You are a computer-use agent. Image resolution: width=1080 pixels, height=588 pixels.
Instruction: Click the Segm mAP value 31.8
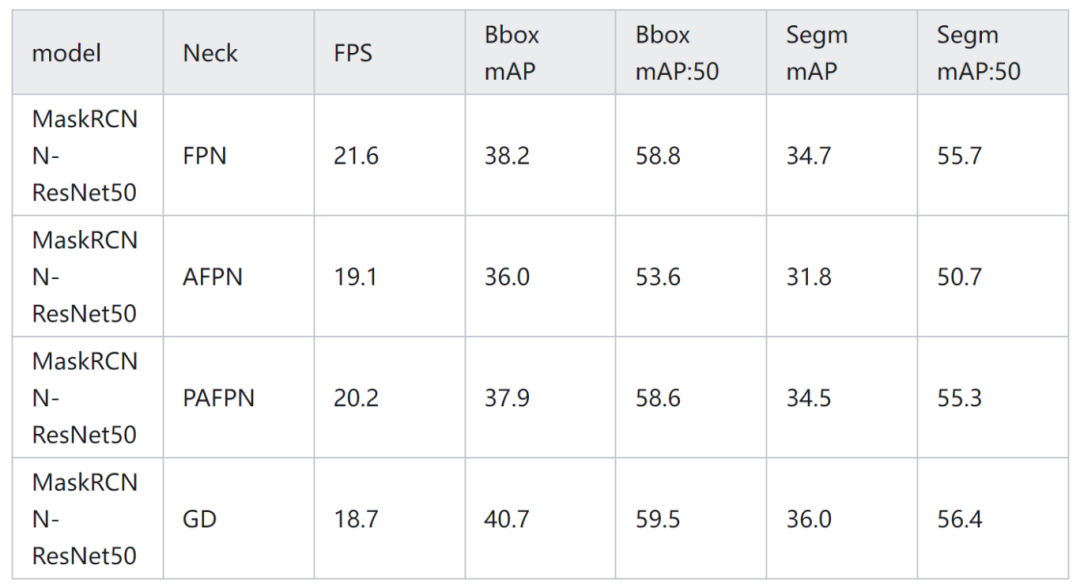809,277
